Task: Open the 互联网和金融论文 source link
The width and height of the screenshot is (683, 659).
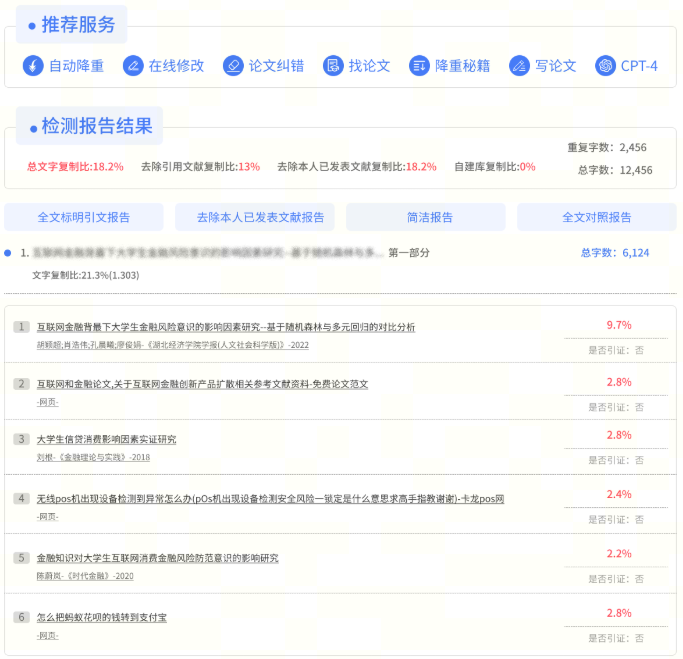Action: [x=202, y=383]
